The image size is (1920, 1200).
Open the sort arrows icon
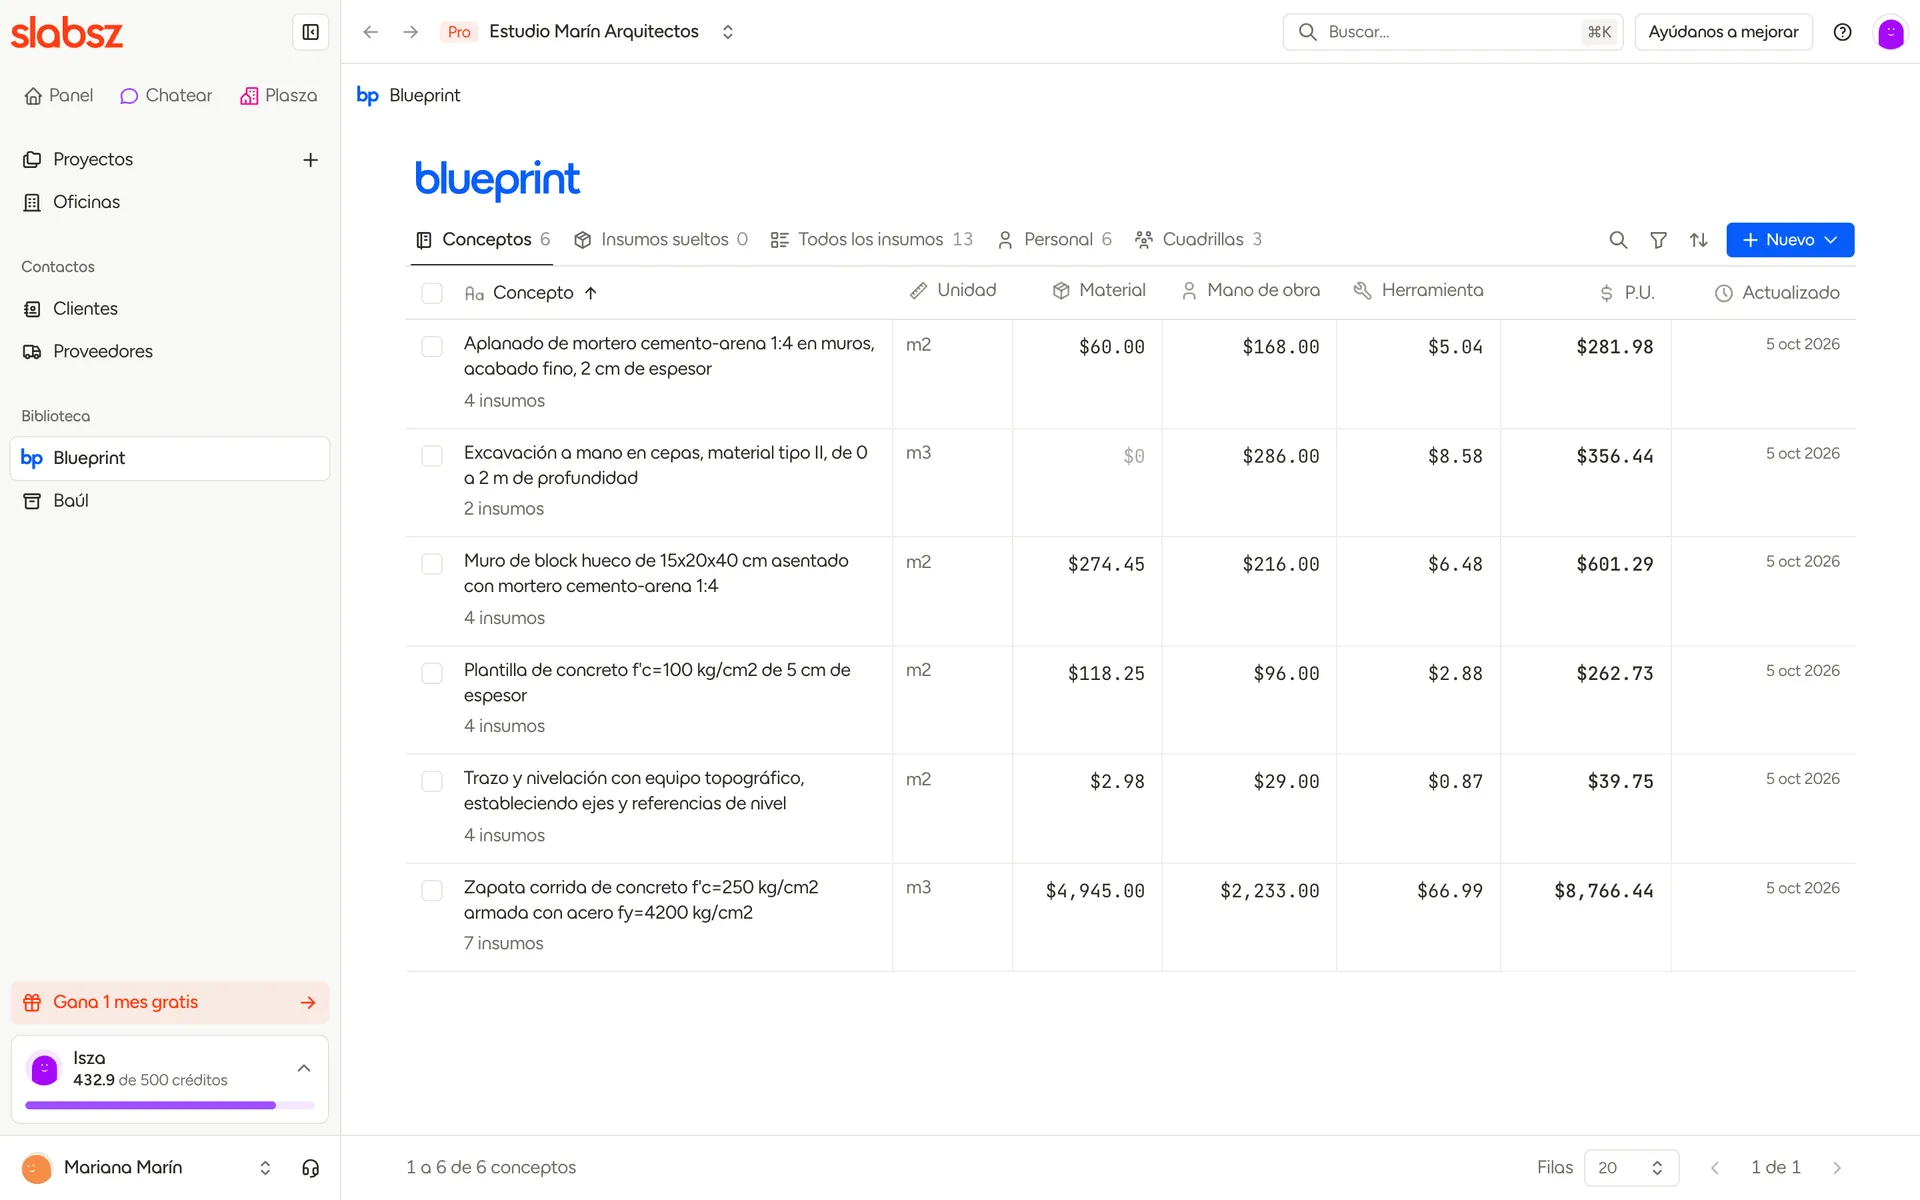(x=1698, y=240)
